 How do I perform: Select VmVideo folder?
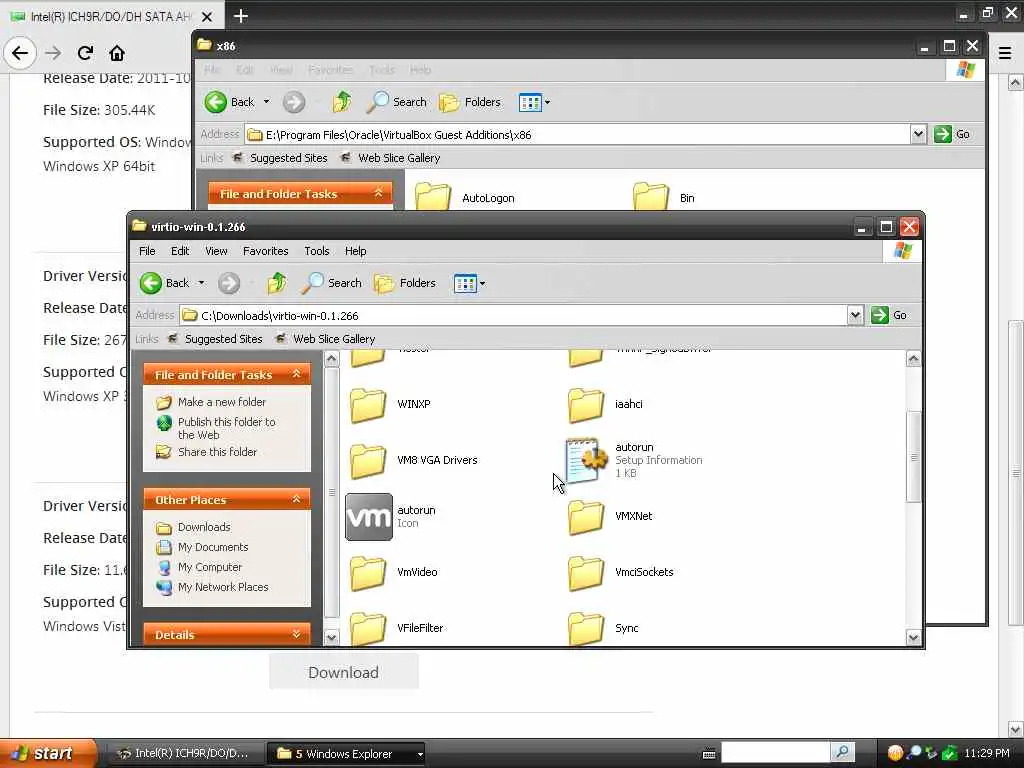392,572
